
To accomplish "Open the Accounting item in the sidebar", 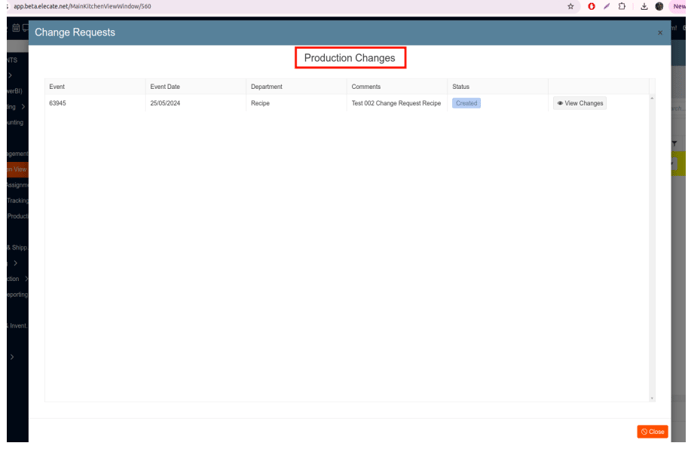I will 15,122.
